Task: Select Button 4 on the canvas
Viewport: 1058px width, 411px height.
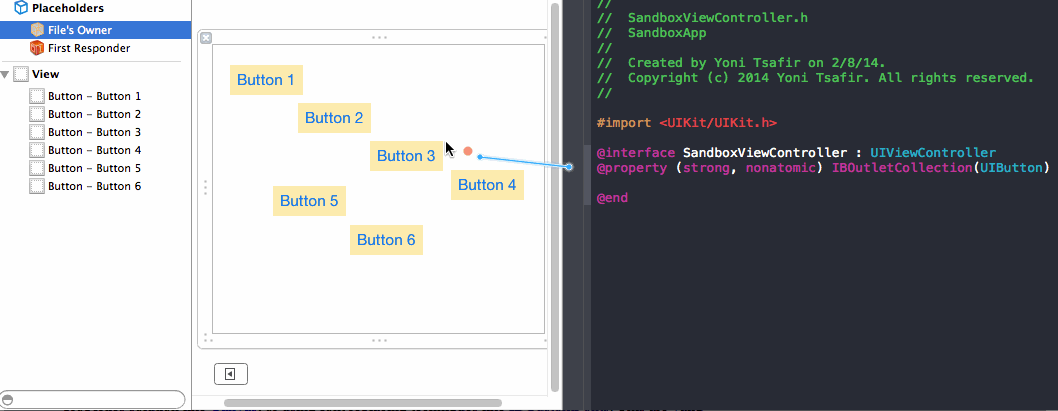Action: 487,185
